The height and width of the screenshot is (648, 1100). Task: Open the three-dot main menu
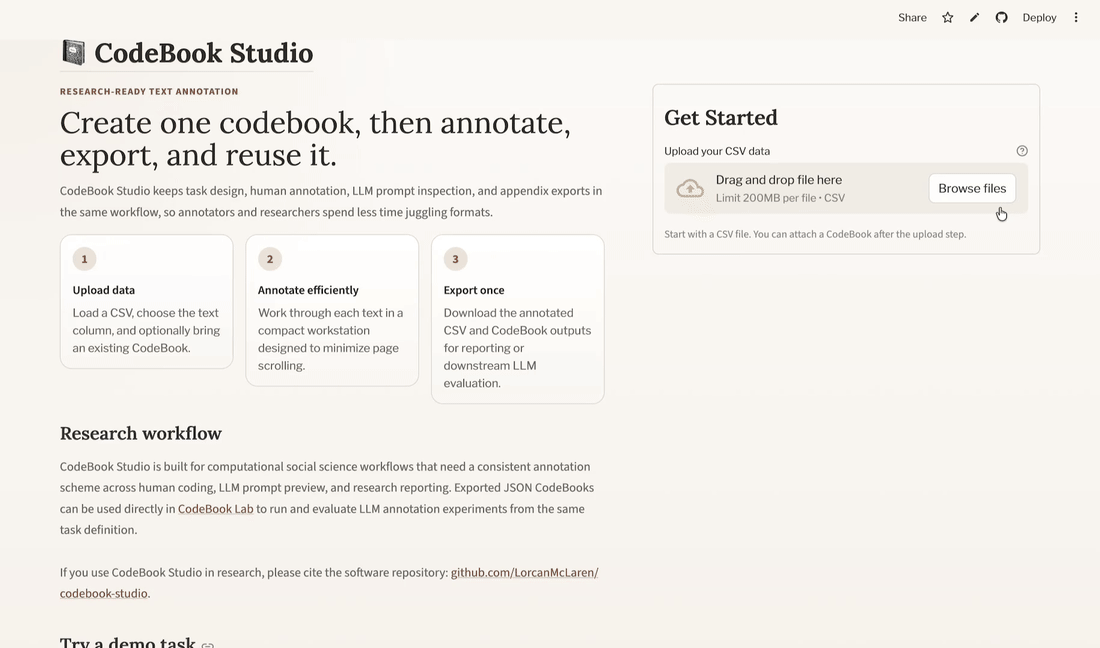pos(1076,18)
